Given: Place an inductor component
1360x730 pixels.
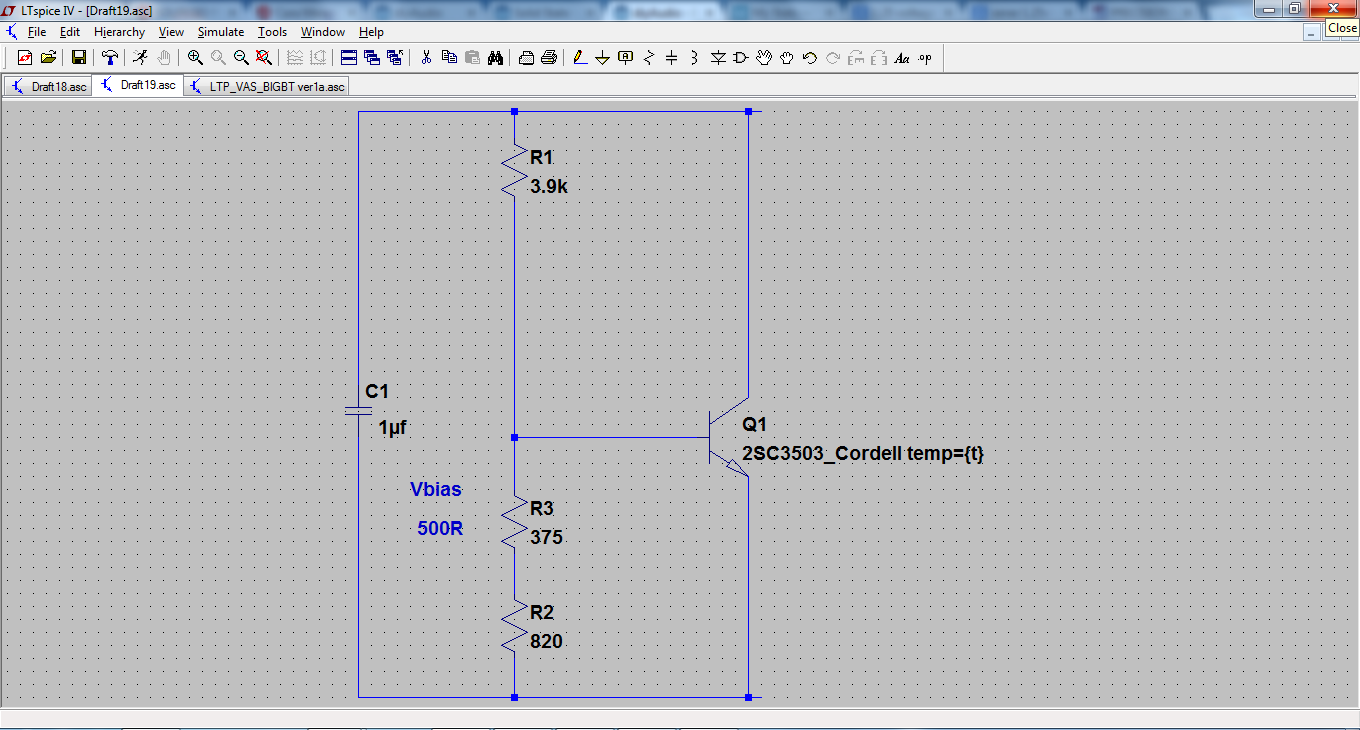Looking at the screenshot, I should point(695,58).
